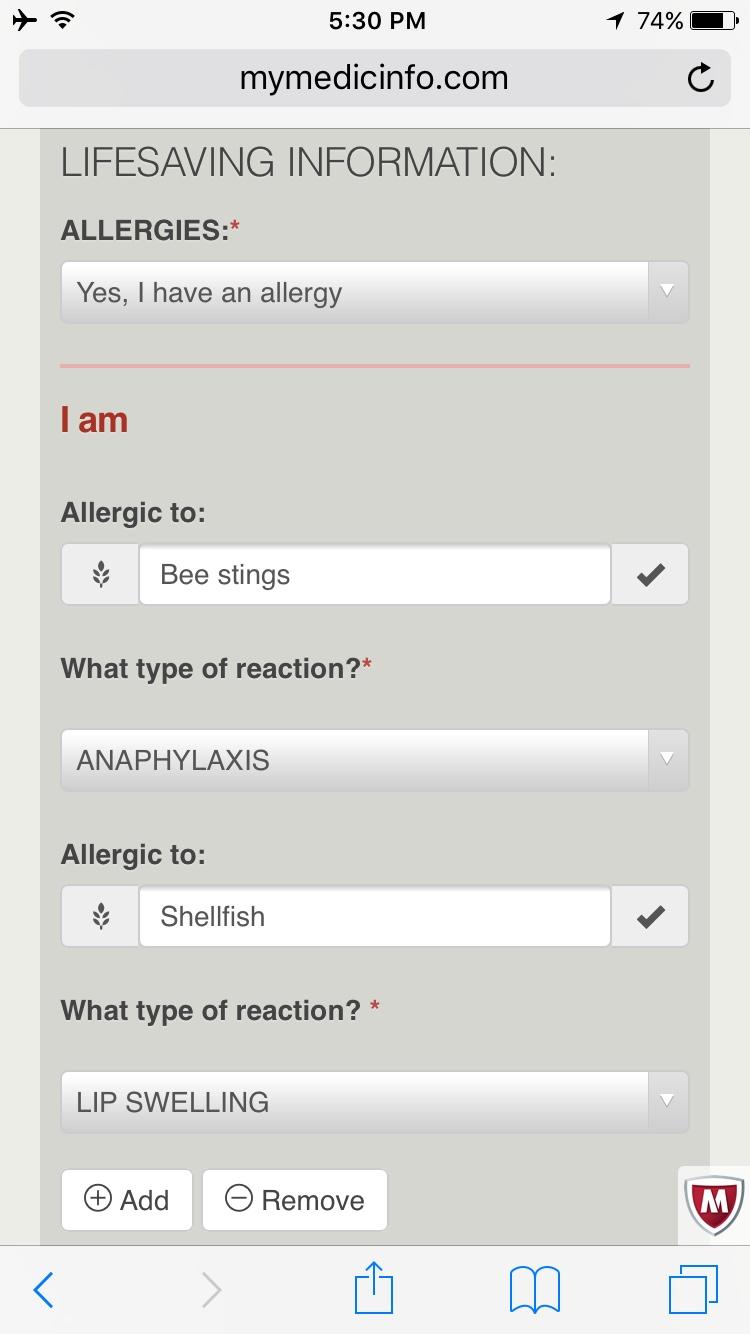Confirm the Bee stings allergy entry
This screenshot has height=1334, width=750.
coord(650,574)
